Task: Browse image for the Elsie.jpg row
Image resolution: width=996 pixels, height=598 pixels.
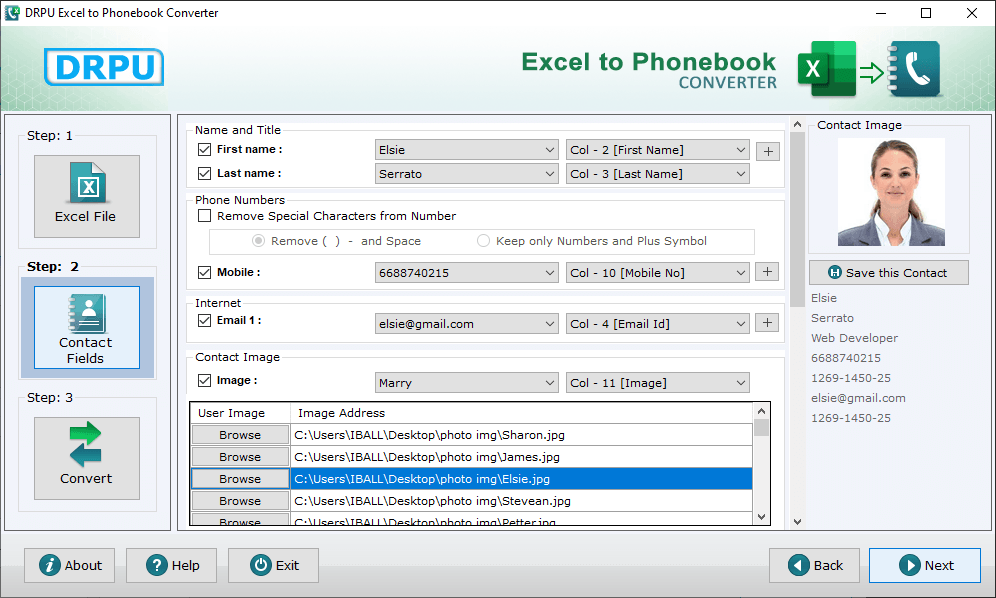Action: (x=240, y=479)
